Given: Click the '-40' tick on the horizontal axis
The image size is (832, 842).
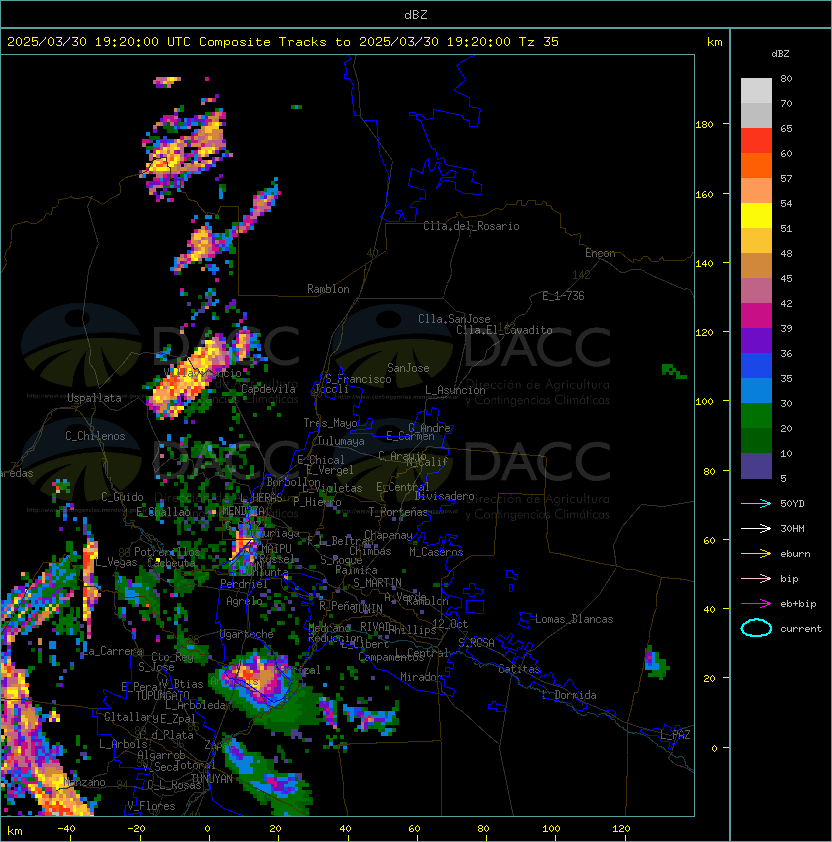Looking at the screenshot, I should click(x=66, y=829).
